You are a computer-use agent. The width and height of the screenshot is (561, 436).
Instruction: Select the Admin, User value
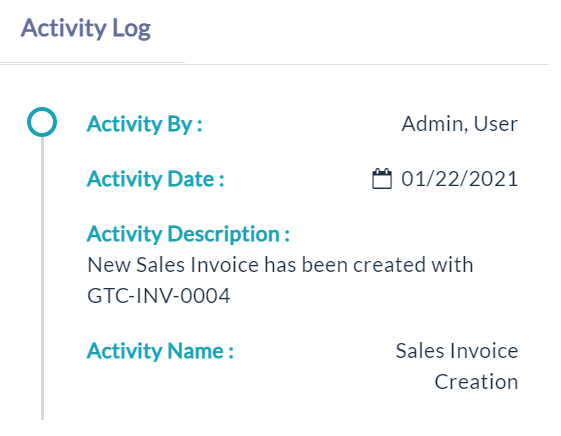460,124
